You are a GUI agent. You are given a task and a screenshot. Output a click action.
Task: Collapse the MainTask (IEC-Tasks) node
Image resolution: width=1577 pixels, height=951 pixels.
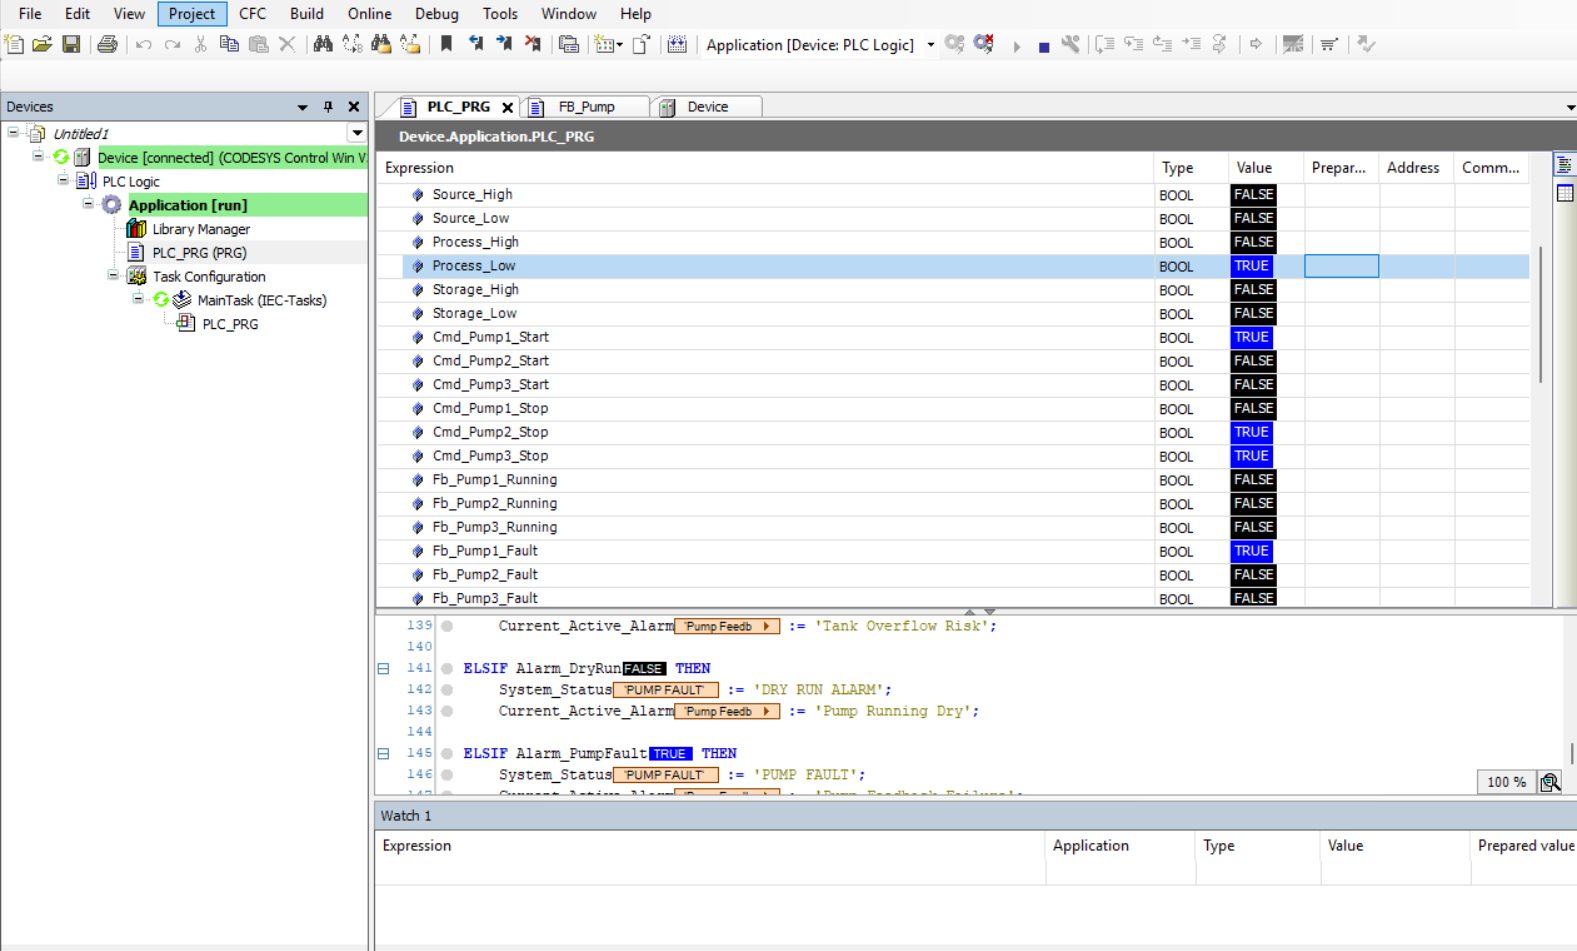click(138, 299)
